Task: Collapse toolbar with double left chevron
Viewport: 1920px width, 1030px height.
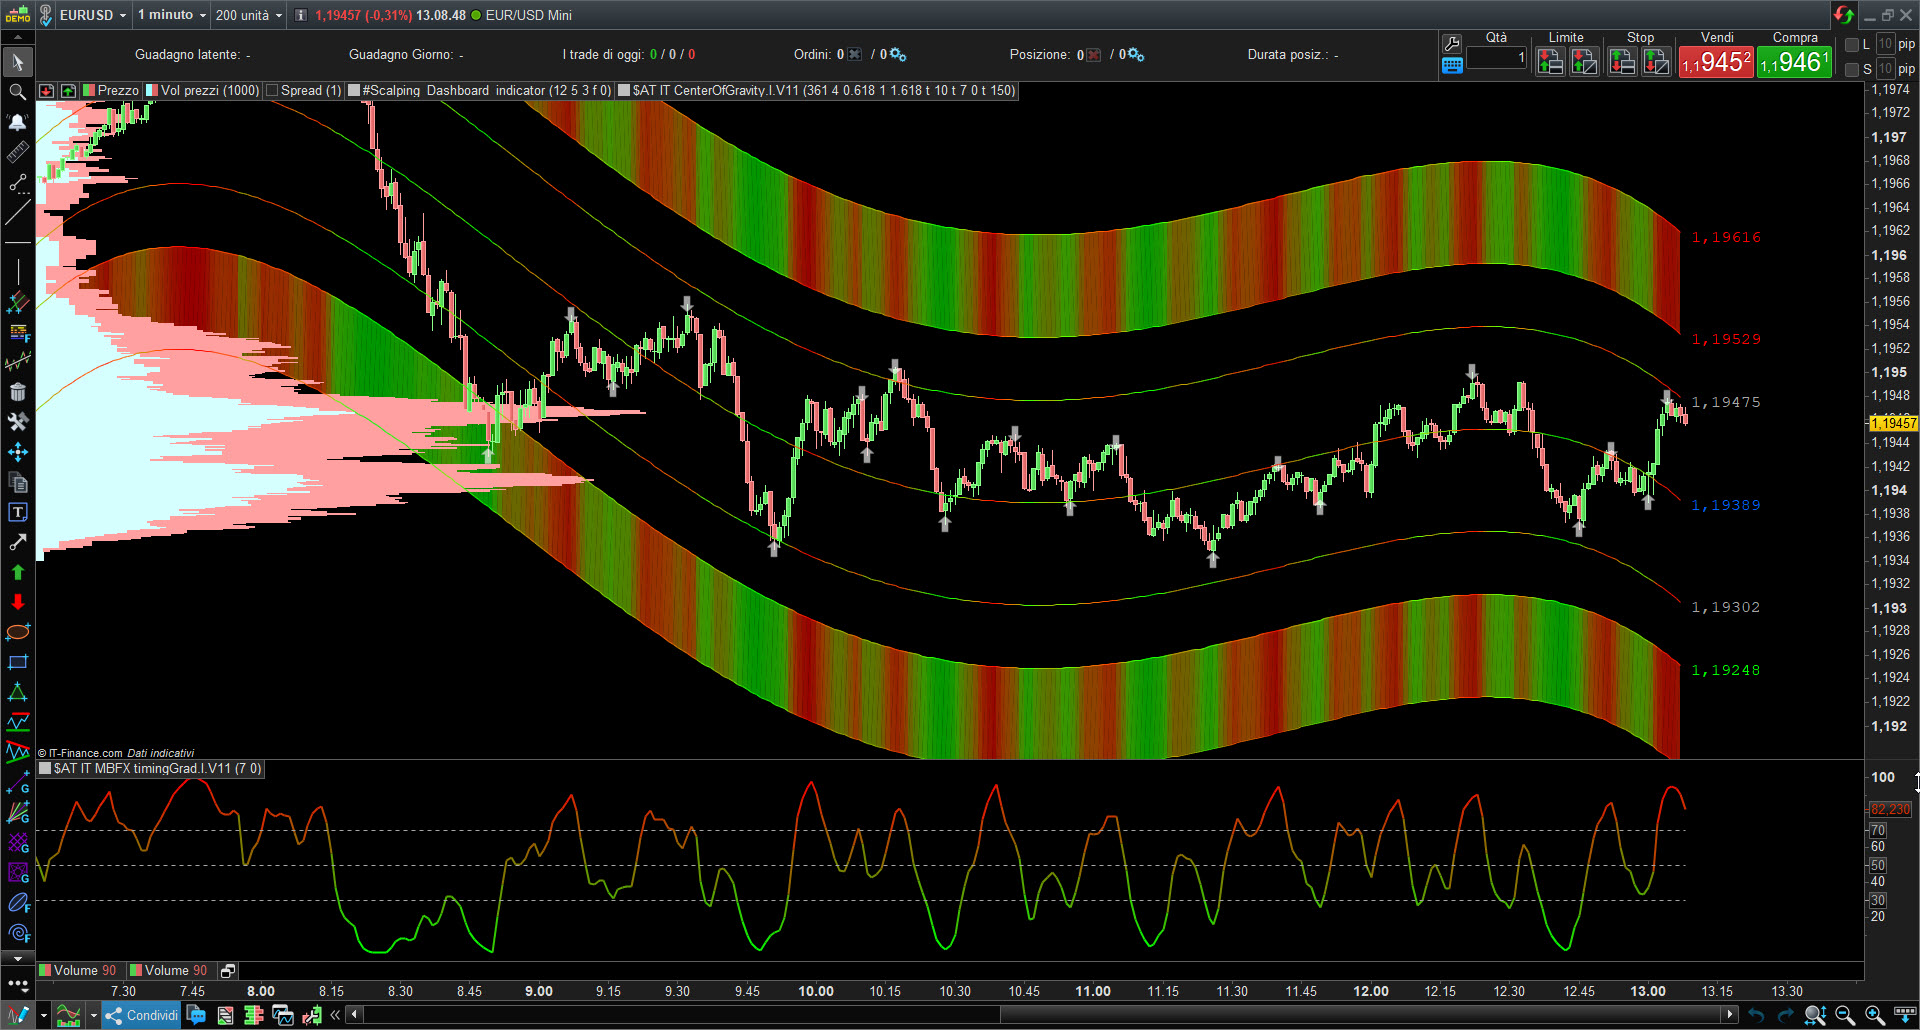Action: pos(335,1016)
